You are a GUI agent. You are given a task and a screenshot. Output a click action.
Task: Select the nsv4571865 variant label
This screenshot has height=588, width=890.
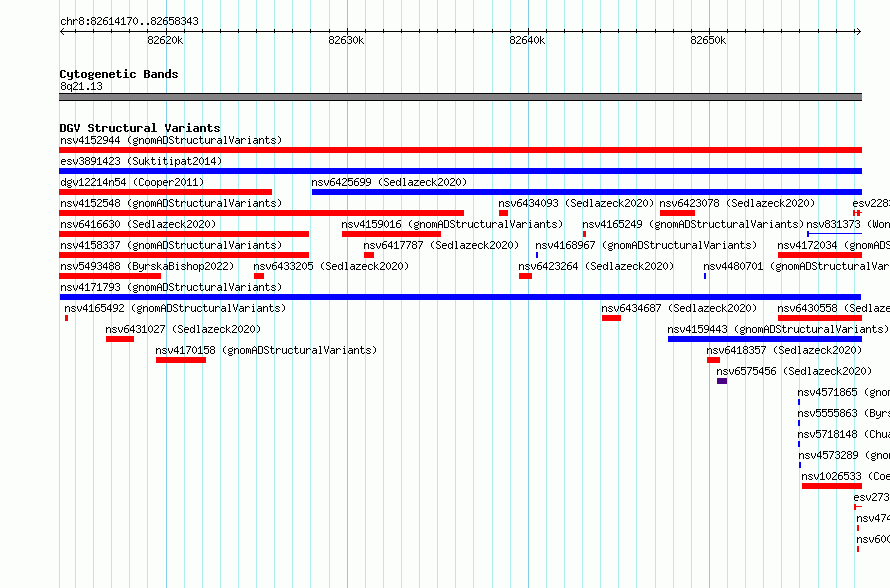point(843,392)
